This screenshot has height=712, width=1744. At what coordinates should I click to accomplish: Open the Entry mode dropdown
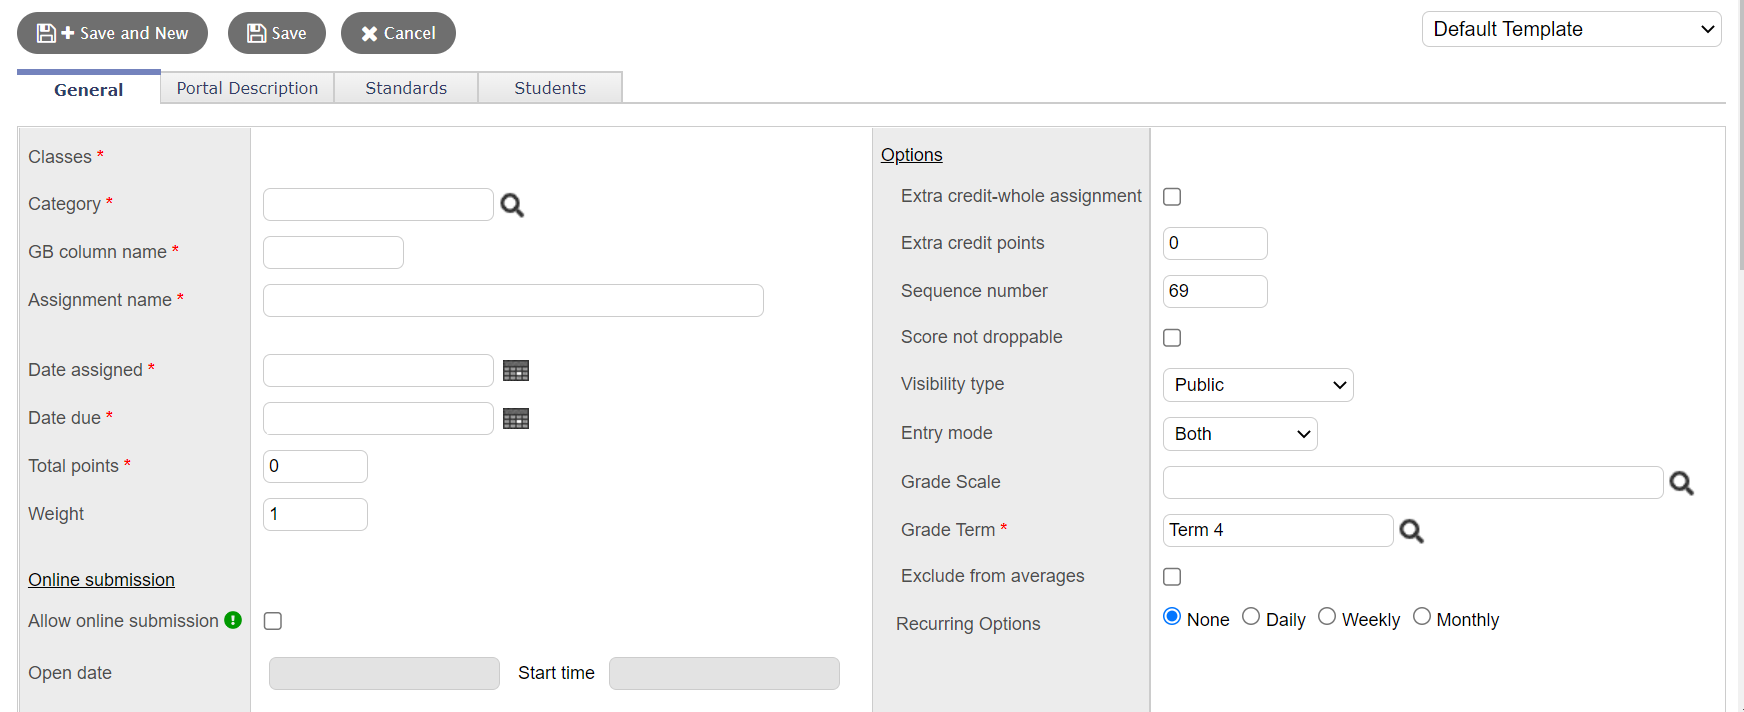1240,434
